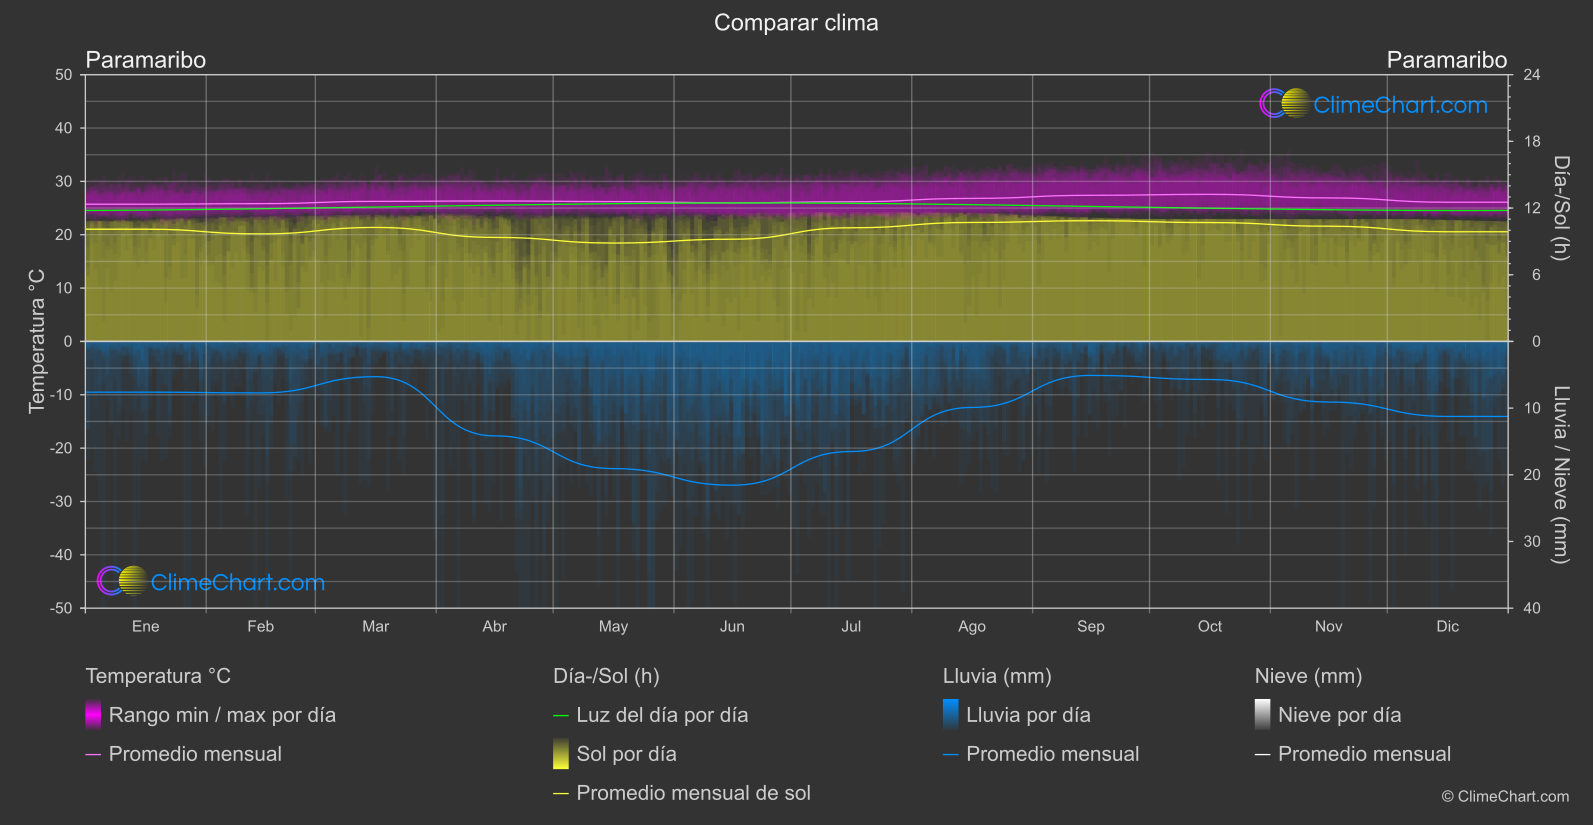Click the 'Ene' month label
Image resolution: width=1593 pixels, height=825 pixels.
point(146,626)
